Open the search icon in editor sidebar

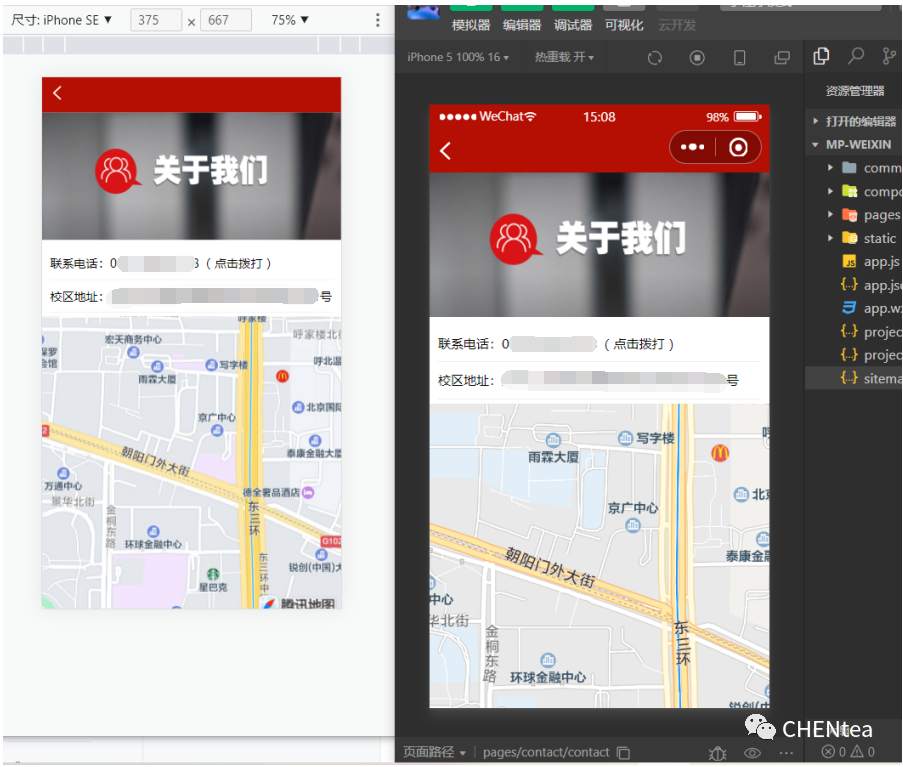coord(856,56)
